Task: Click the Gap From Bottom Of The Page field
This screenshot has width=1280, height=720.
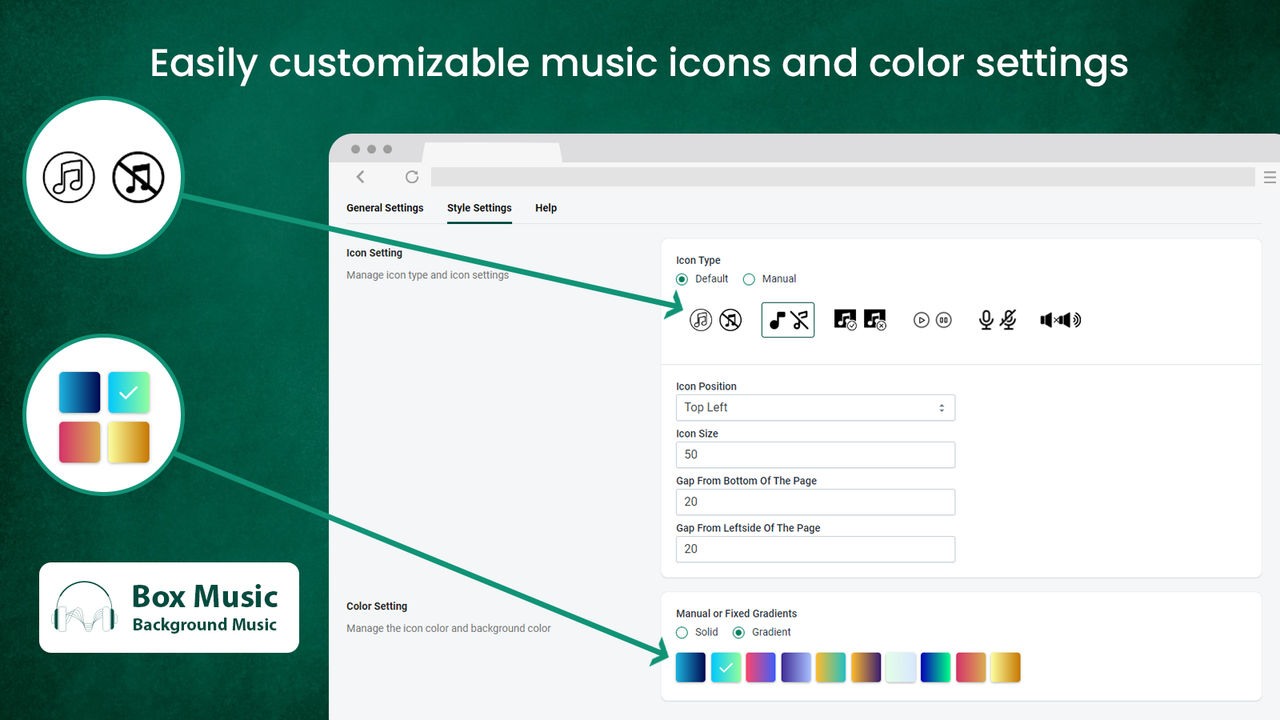Action: point(815,501)
